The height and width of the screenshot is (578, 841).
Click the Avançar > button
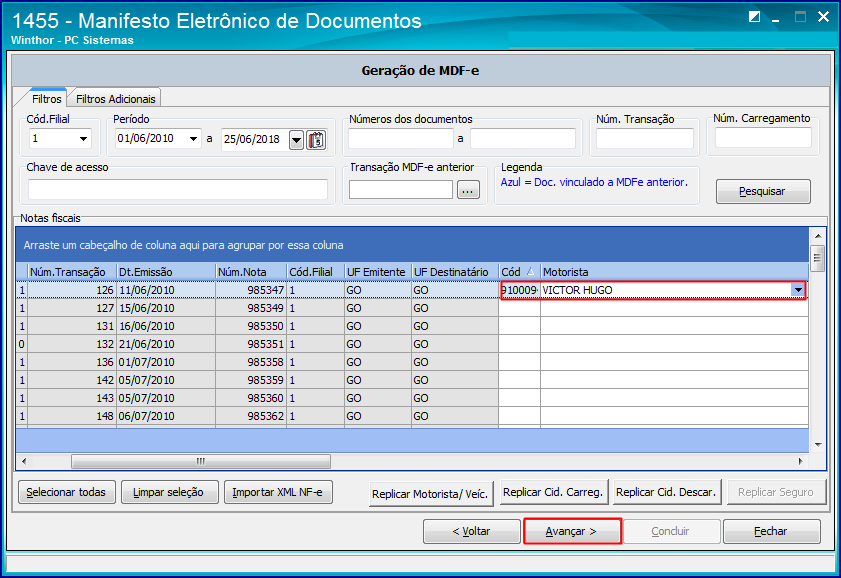pos(572,531)
